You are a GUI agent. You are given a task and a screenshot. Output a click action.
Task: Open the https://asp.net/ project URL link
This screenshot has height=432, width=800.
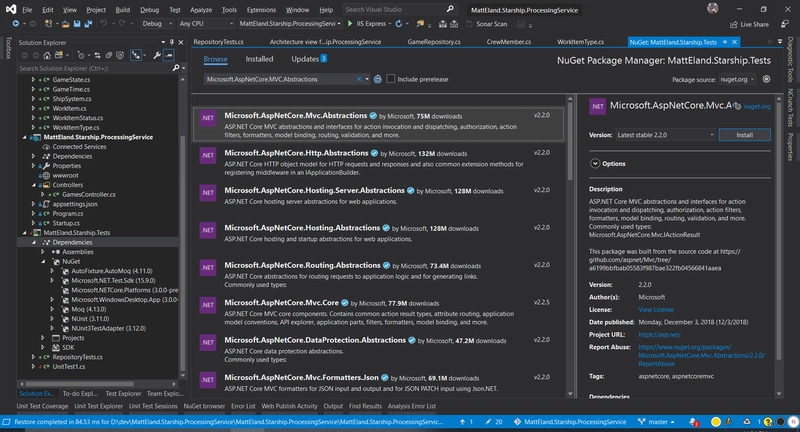[659, 335]
